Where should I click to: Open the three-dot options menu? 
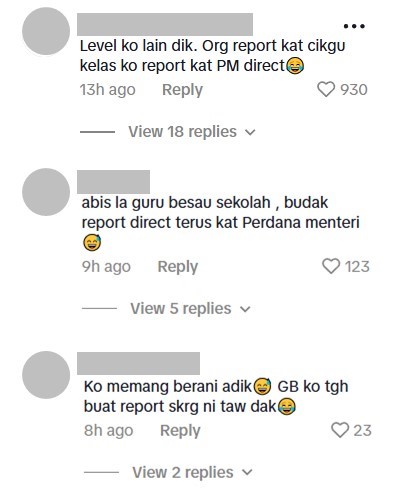pyautogui.click(x=354, y=26)
